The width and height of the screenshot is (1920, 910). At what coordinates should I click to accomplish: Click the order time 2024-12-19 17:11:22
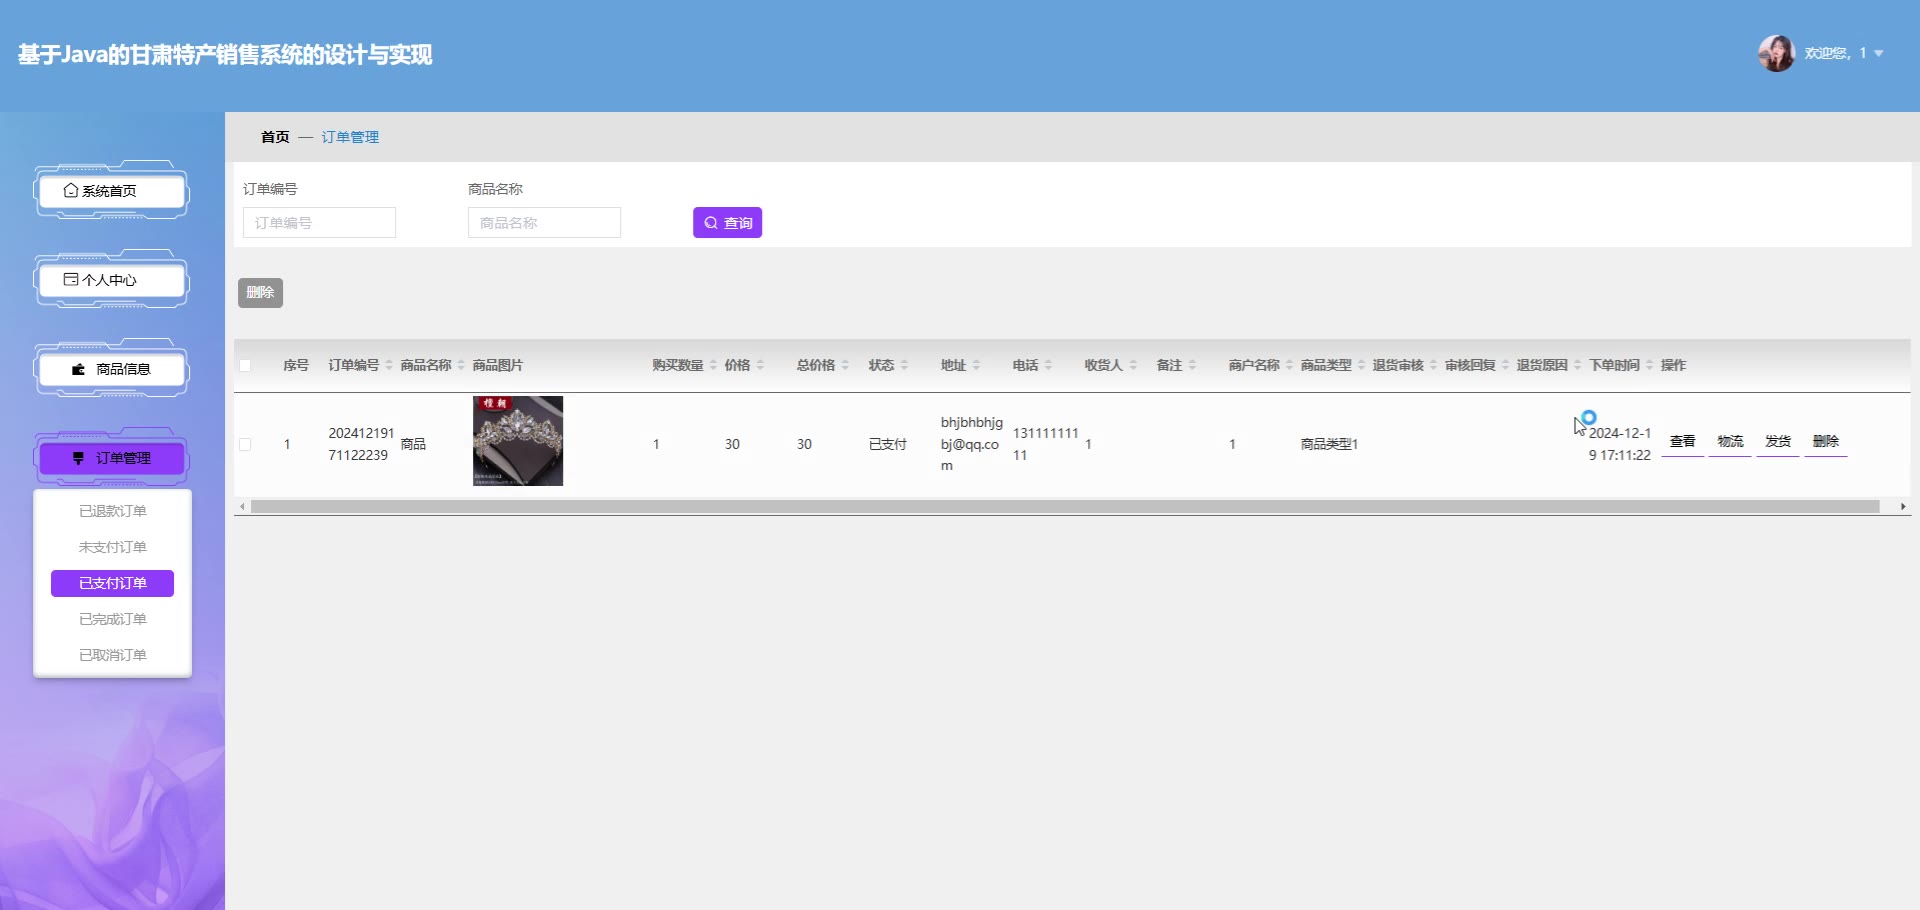pyautogui.click(x=1620, y=444)
